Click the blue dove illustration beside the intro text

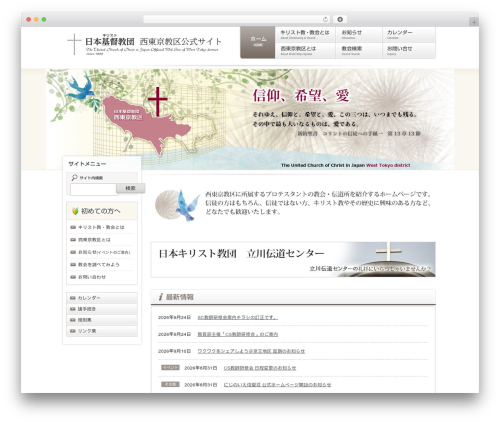point(188,205)
